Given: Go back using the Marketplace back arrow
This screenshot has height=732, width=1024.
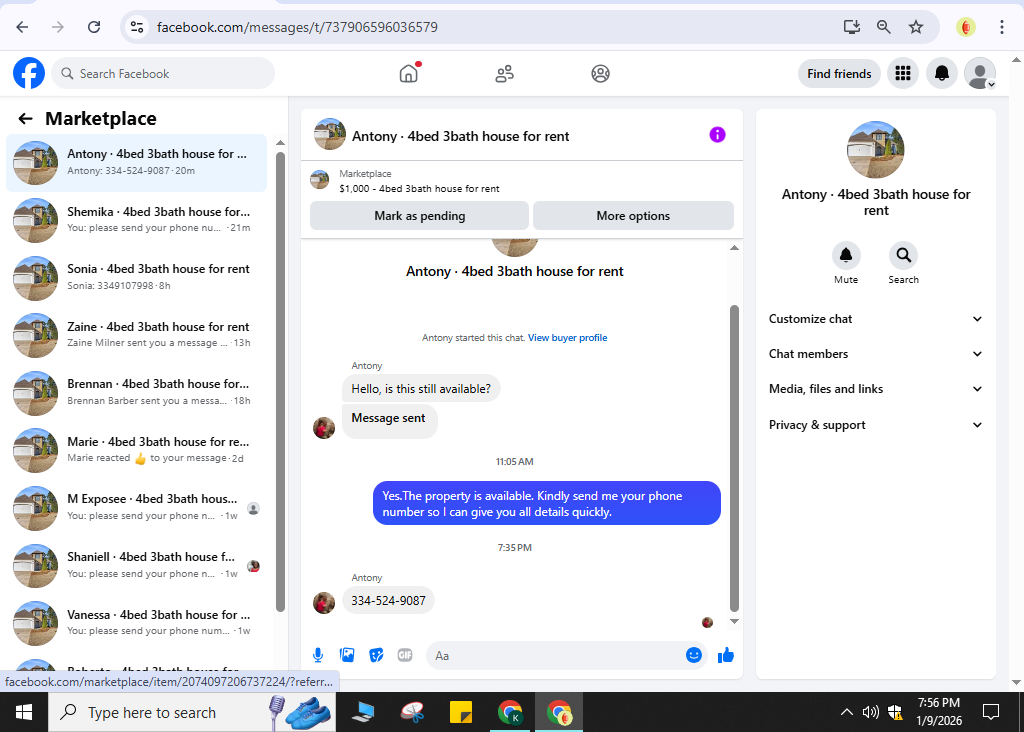Looking at the screenshot, I should click(x=25, y=119).
